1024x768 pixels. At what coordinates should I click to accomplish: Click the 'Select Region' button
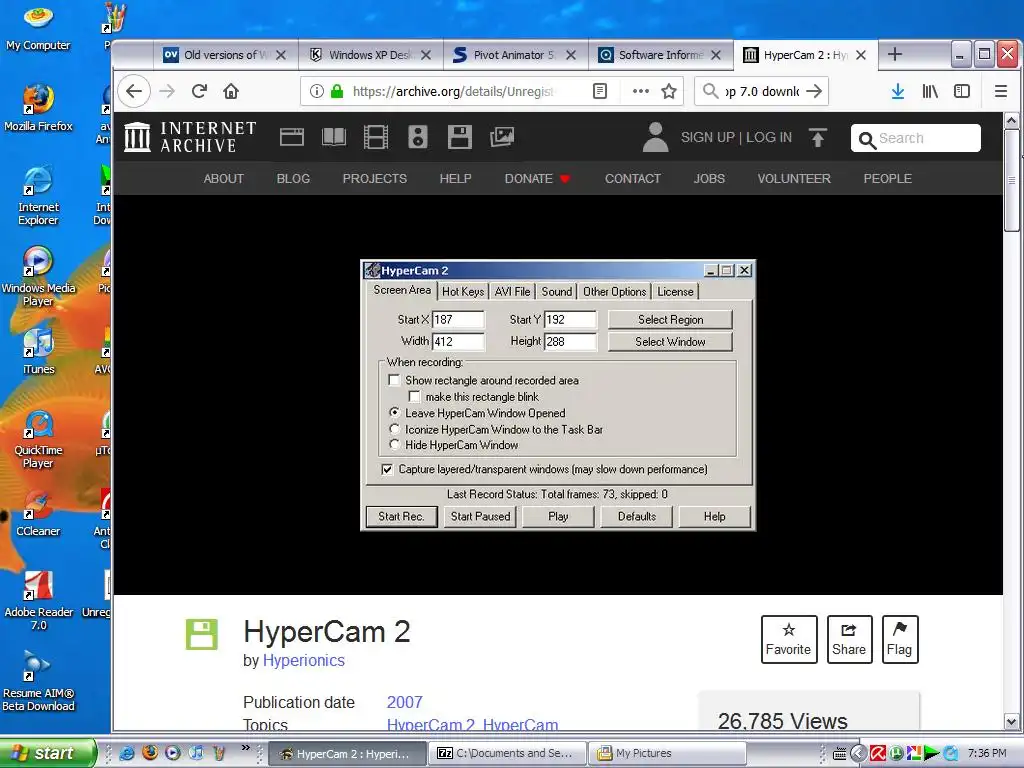670,319
